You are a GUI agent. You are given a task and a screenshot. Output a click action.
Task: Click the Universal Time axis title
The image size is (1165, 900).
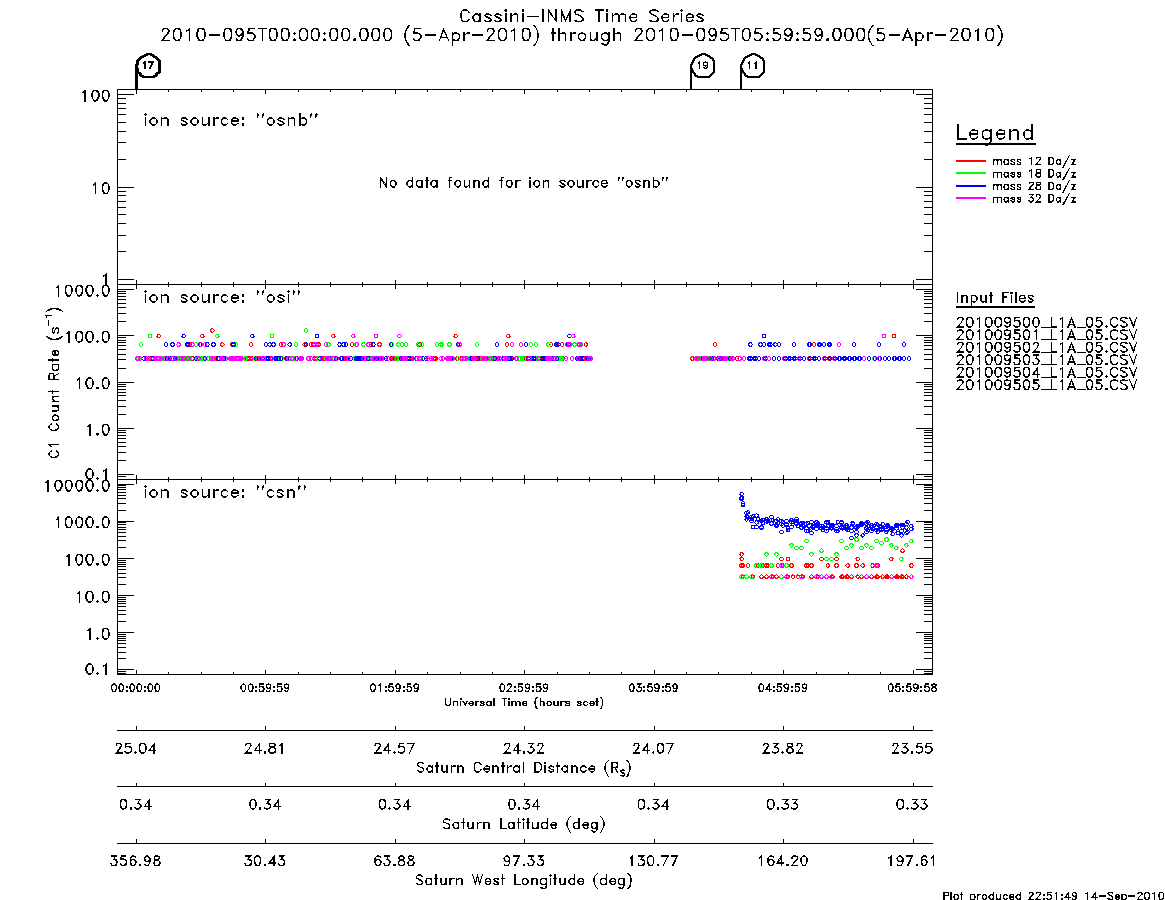click(524, 702)
